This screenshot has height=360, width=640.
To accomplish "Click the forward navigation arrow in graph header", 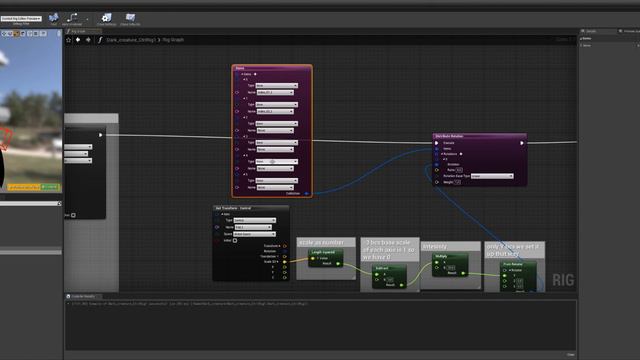I will pyautogui.click(x=88, y=40).
